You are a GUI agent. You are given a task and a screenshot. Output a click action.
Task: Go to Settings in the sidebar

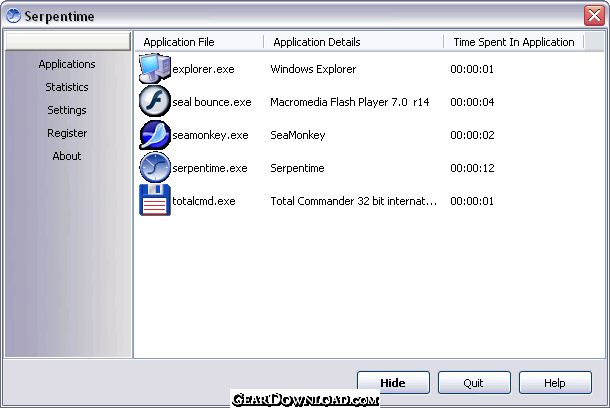click(x=67, y=110)
